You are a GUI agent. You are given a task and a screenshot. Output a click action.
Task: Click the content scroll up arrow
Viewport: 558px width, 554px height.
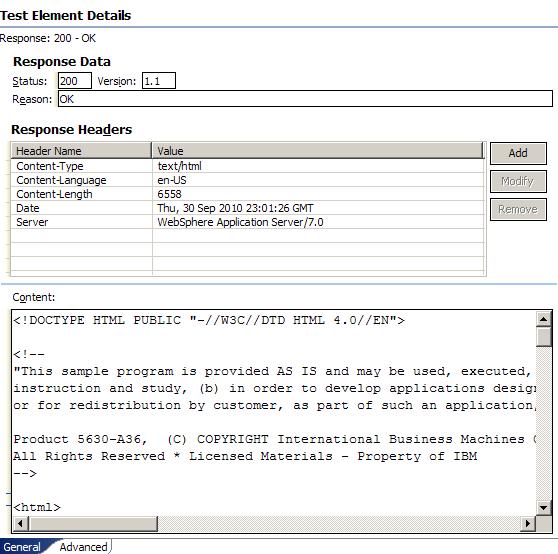coord(543,319)
